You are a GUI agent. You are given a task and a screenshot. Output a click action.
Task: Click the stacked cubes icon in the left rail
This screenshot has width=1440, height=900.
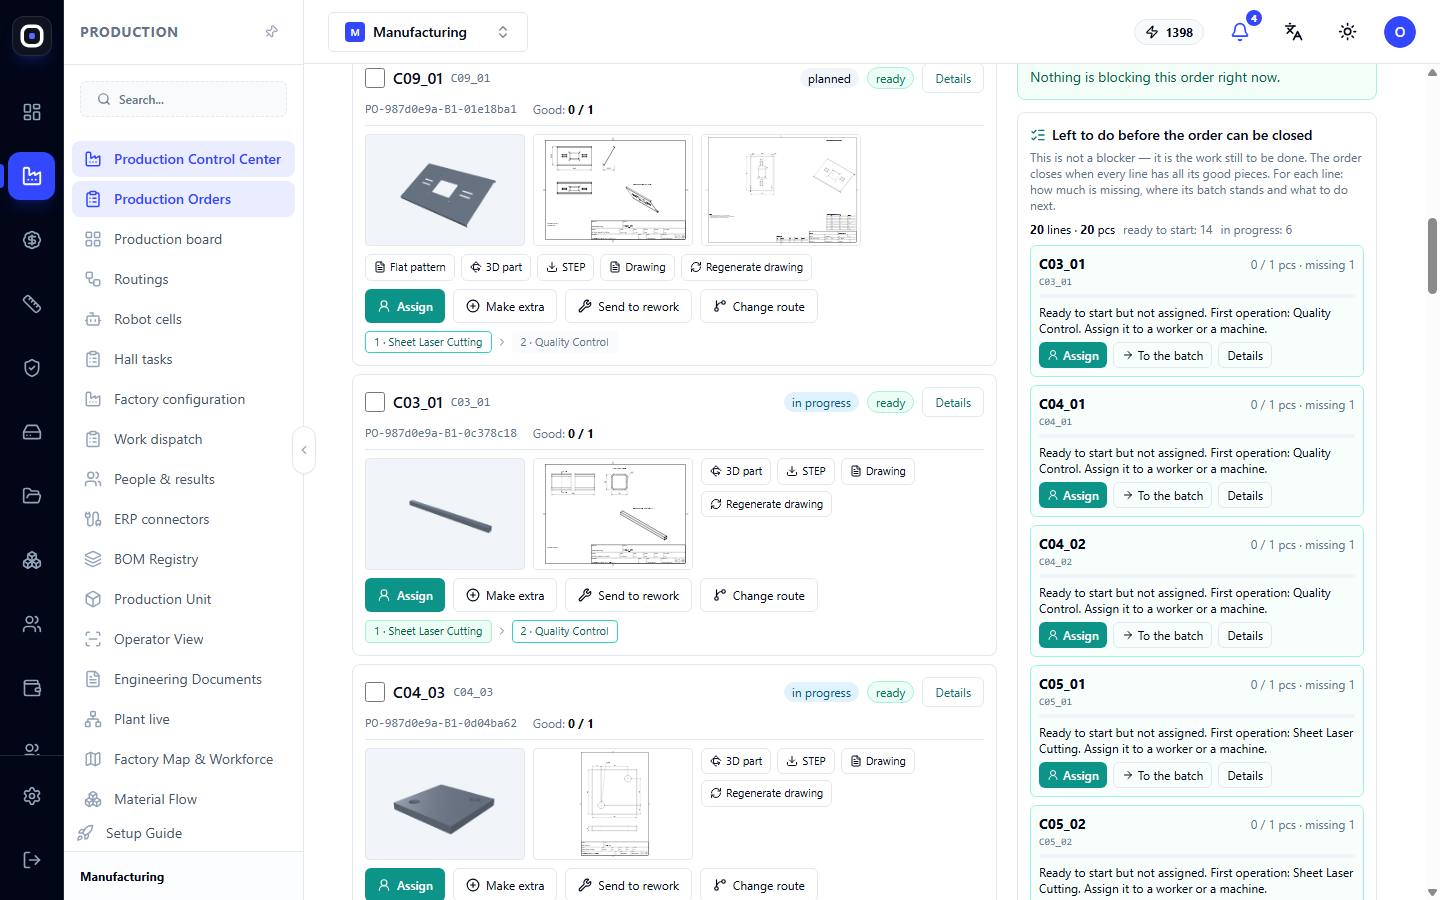pos(32,560)
